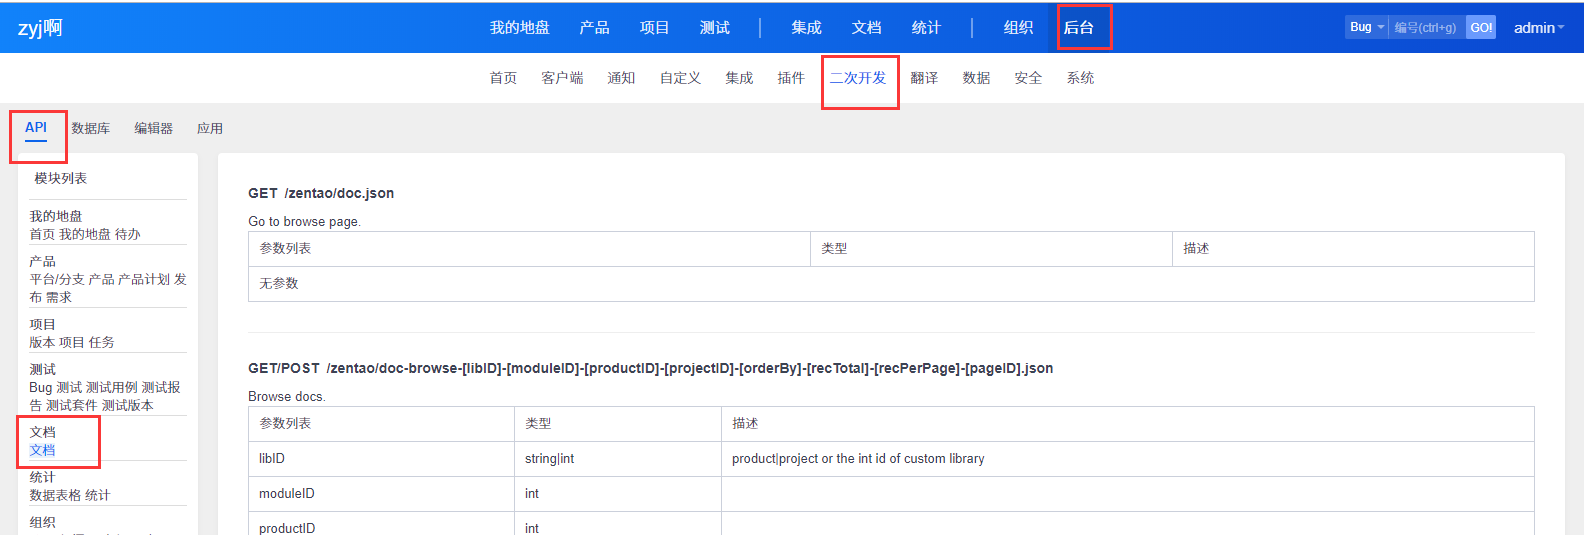The width and height of the screenshot is (1584, 535).
Task: Open the 插件 submenu item
Action: point(791,78)
